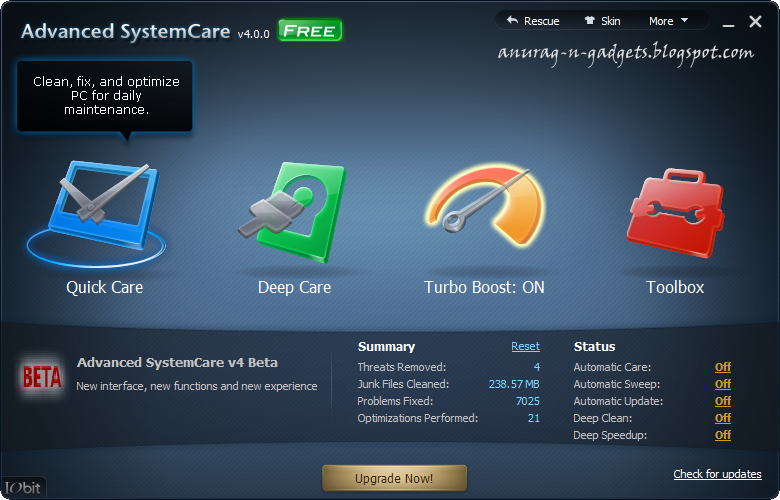This screenshot has width=780, height=500.
Task: Minimize the Advanced SystemCare window
Action: [728, 23]
